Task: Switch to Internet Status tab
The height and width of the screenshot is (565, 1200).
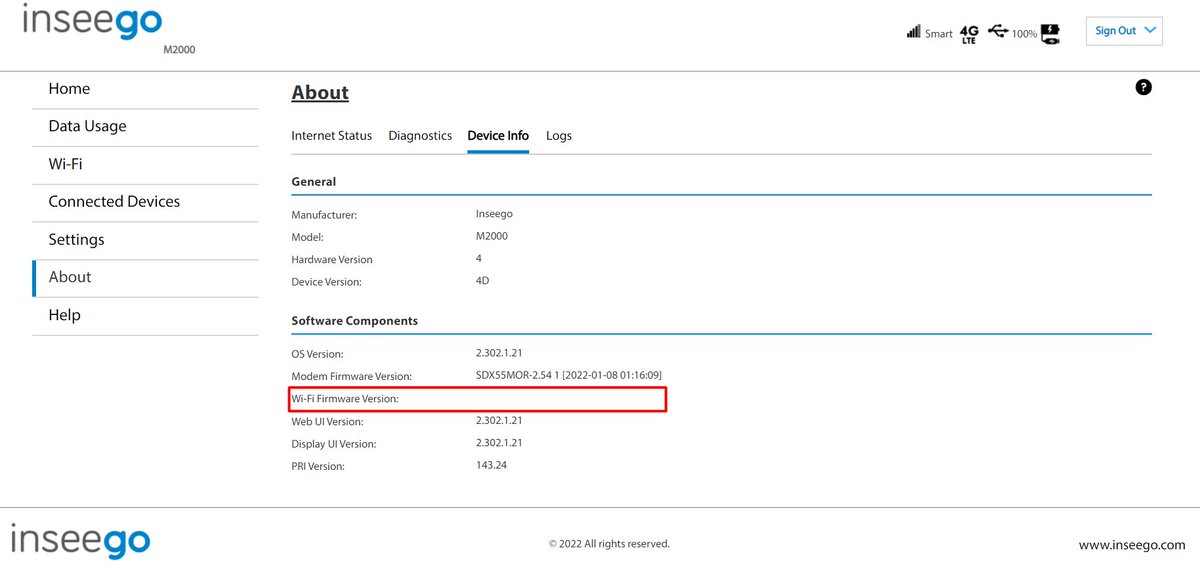Action: (x=331, y=136)
